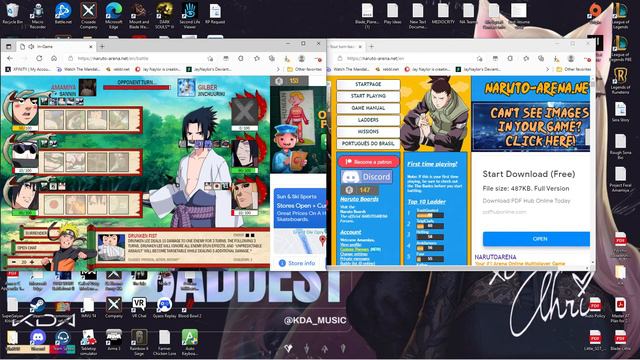Open new tab in In-Game browser window
The width and height of the screenshot is (640, 360).
click(102, 47)
